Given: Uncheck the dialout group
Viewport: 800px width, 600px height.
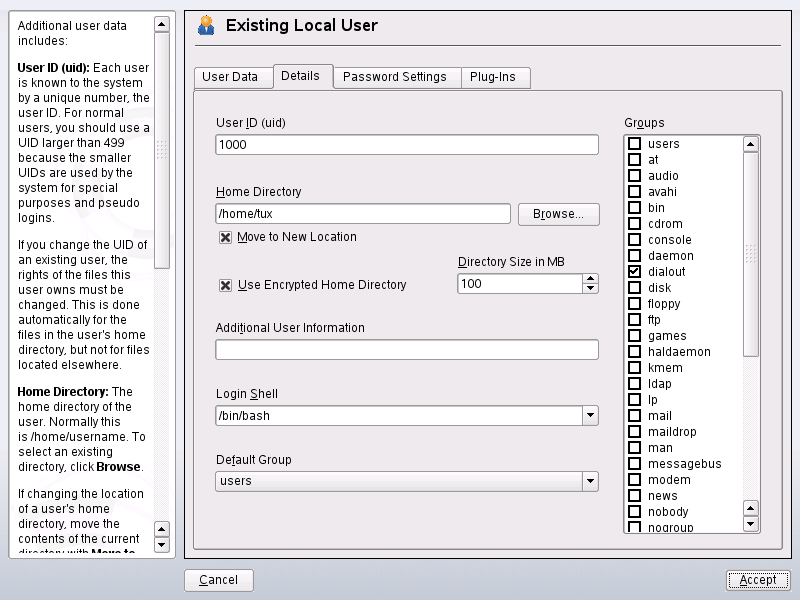Looking at the screenshot, I should point(634,272).
